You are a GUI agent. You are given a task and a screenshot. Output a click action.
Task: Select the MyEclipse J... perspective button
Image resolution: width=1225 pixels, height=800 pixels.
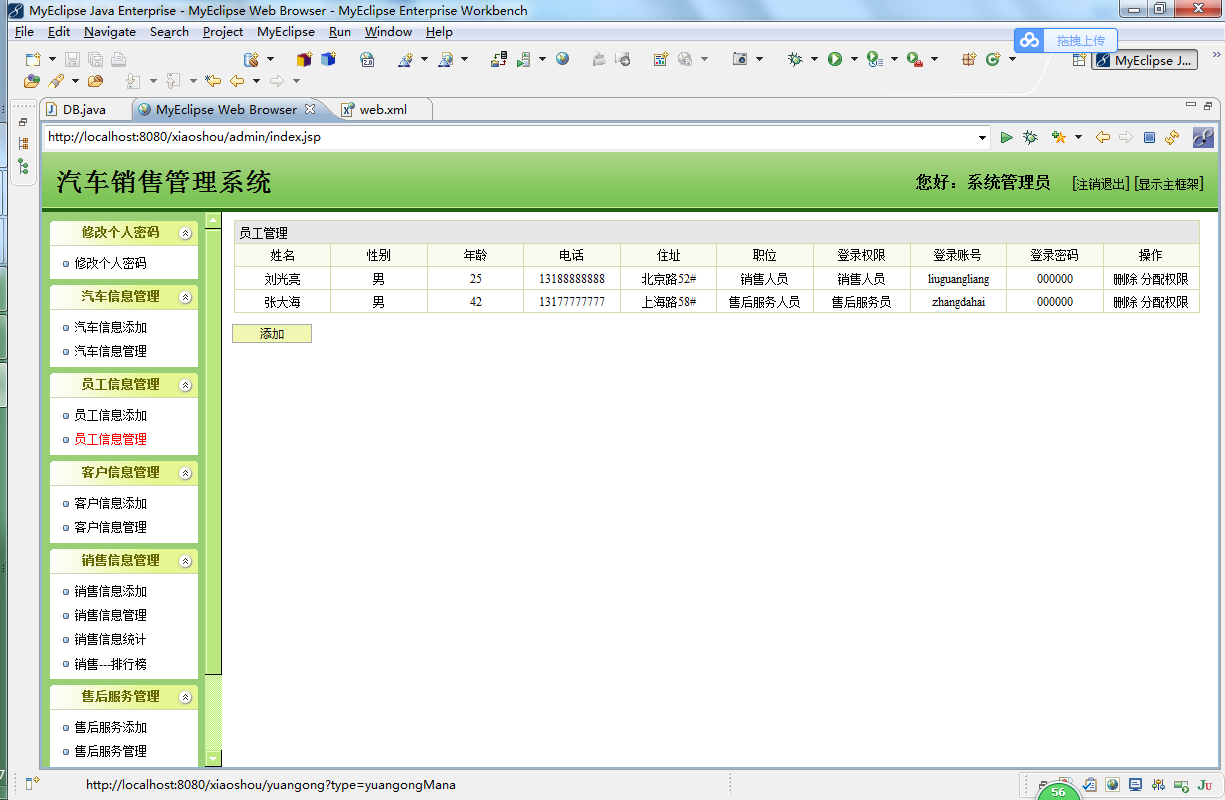click(1144, 60)
